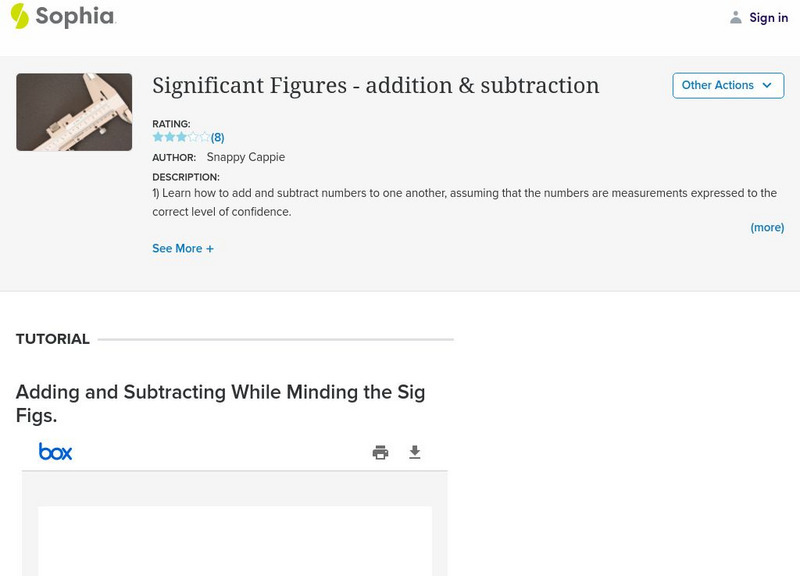Click author name Snappy Cappie

pyautogui.click(x=245, y=157)
